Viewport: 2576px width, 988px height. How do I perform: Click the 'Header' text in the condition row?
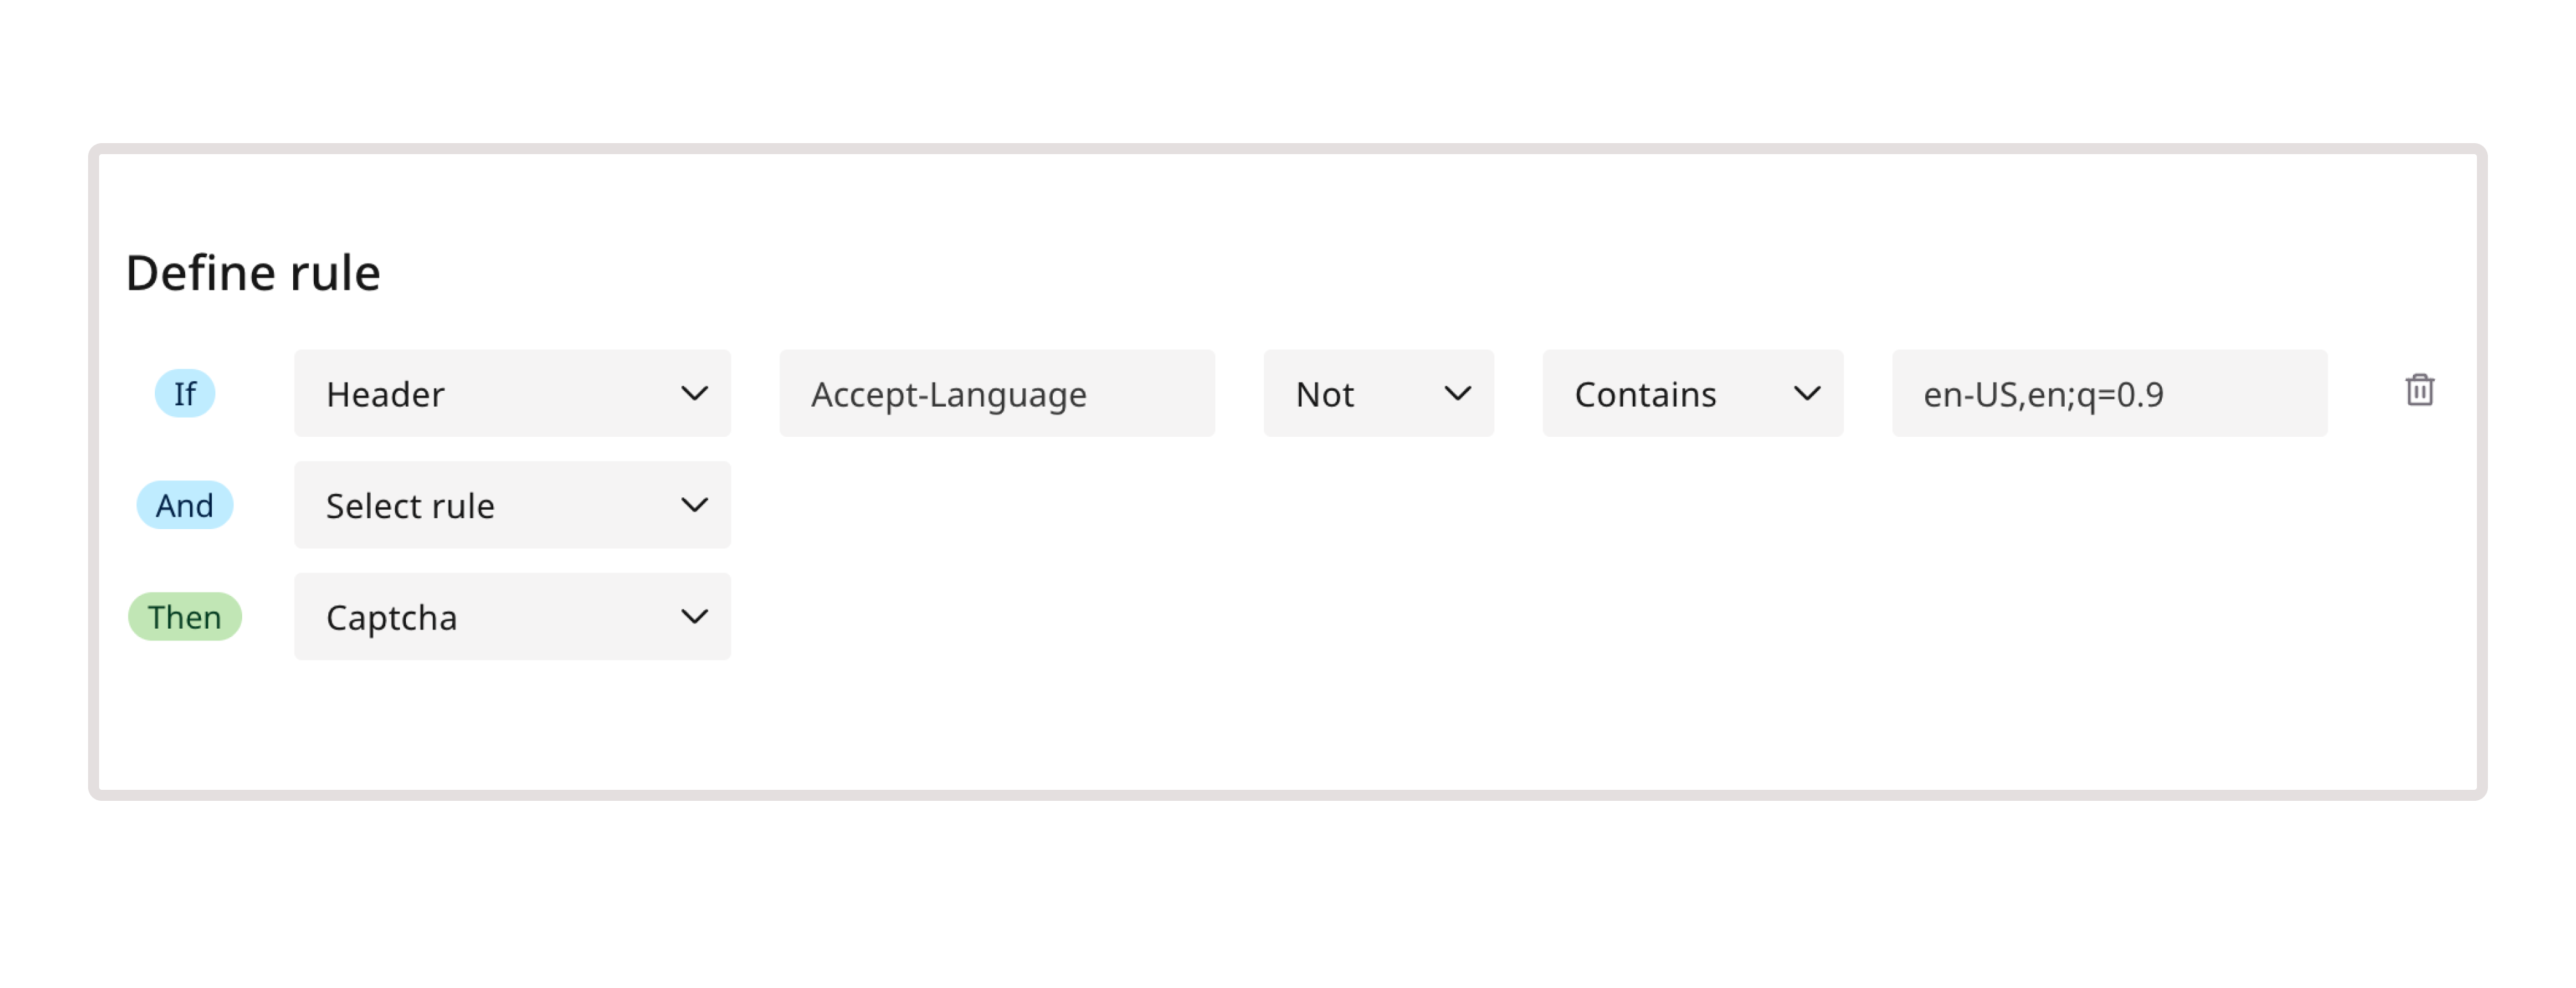pos(385,395)
